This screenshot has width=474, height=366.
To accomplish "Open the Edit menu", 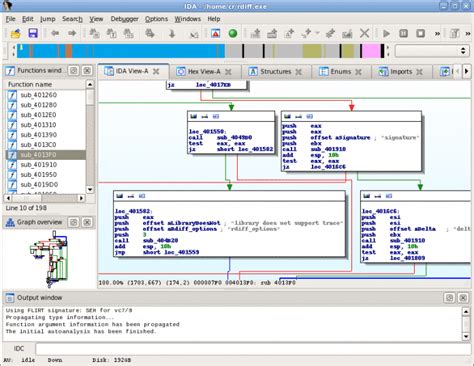I will point(28,19).
